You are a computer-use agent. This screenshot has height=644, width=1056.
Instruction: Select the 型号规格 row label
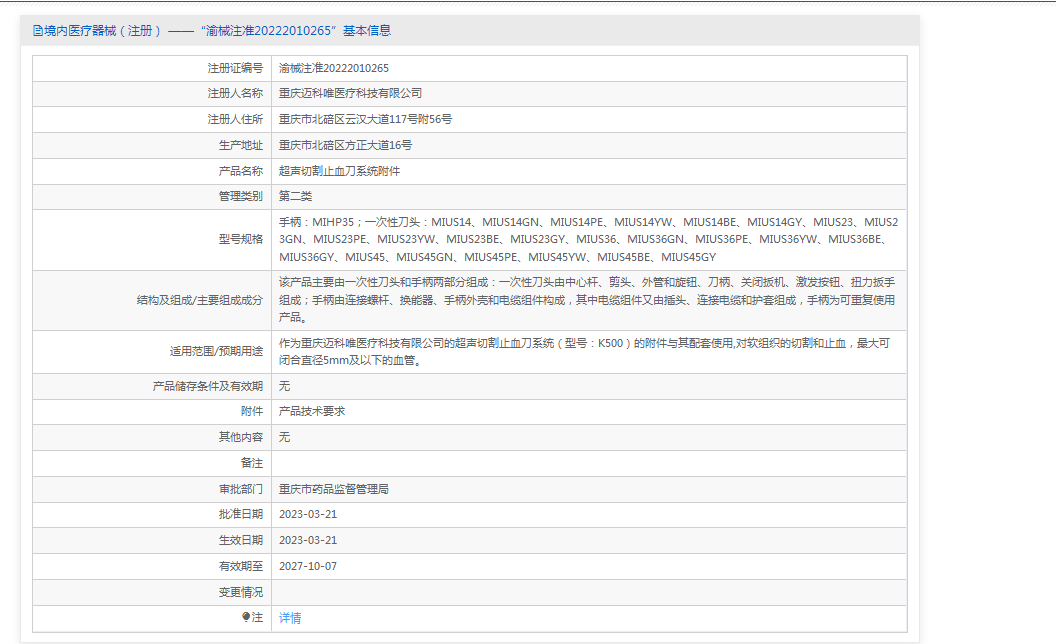tap(240, 239)
